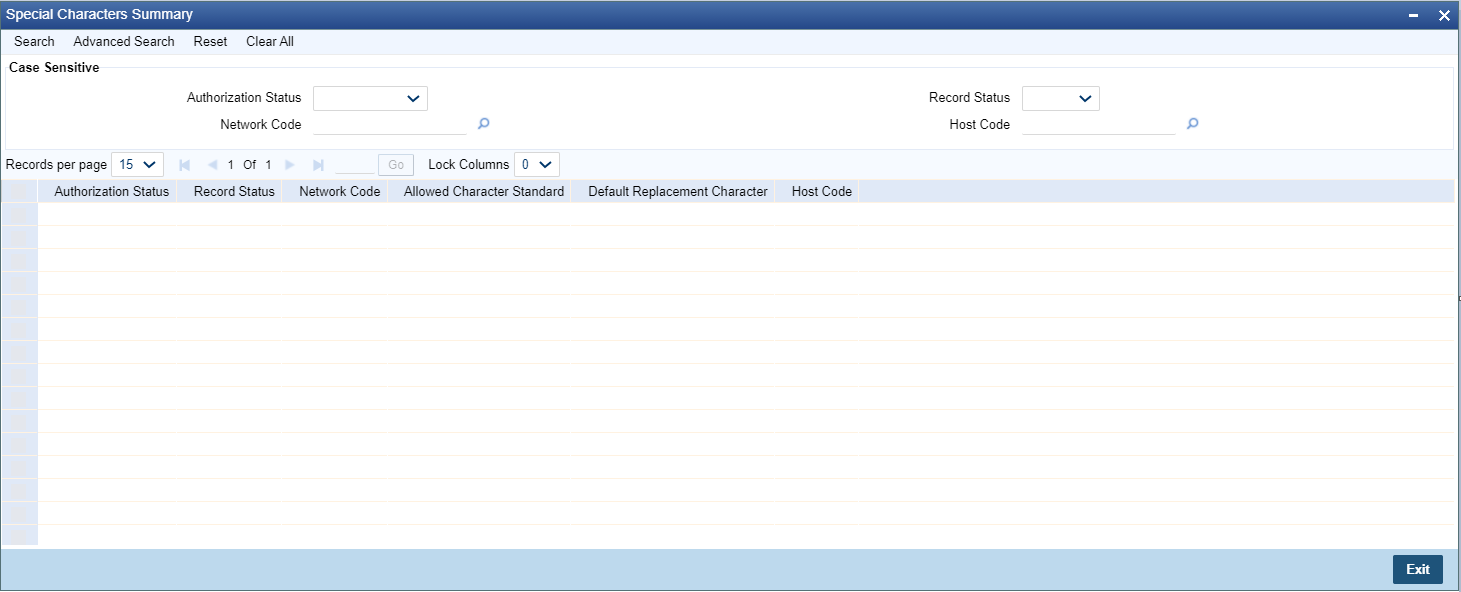Toggle the select-all header checkbox cell

(20, 191)
